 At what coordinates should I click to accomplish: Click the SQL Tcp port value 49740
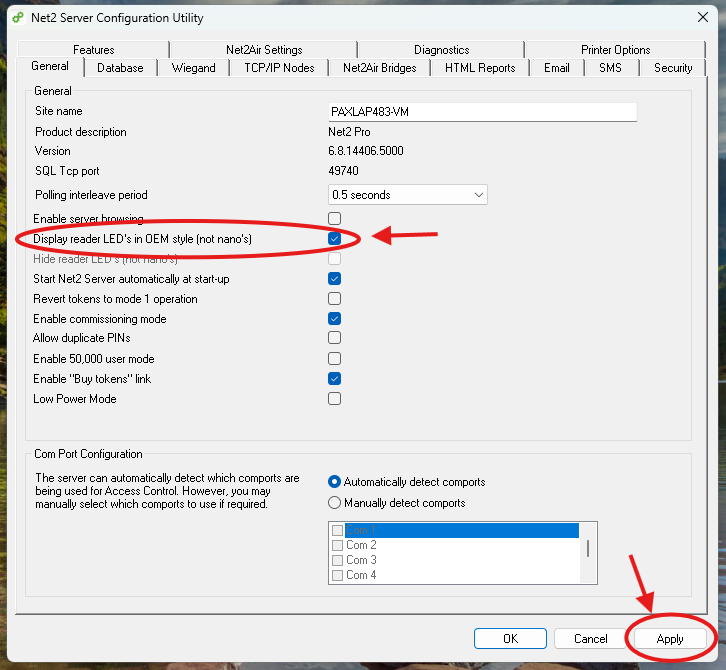343,171
